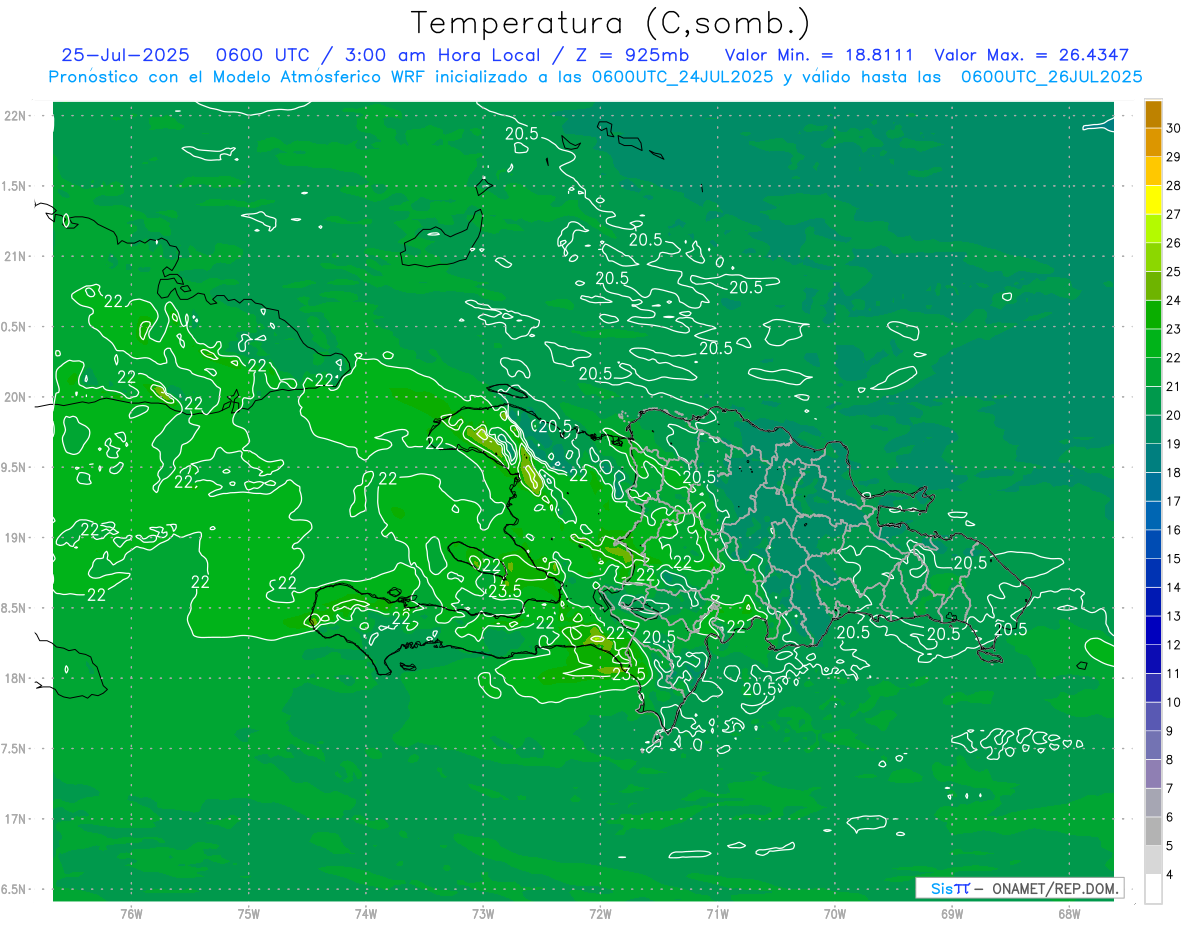Click the '70W' longitude axis label
This screenshot has width=1200, height=927.
(x=835, y=913)
